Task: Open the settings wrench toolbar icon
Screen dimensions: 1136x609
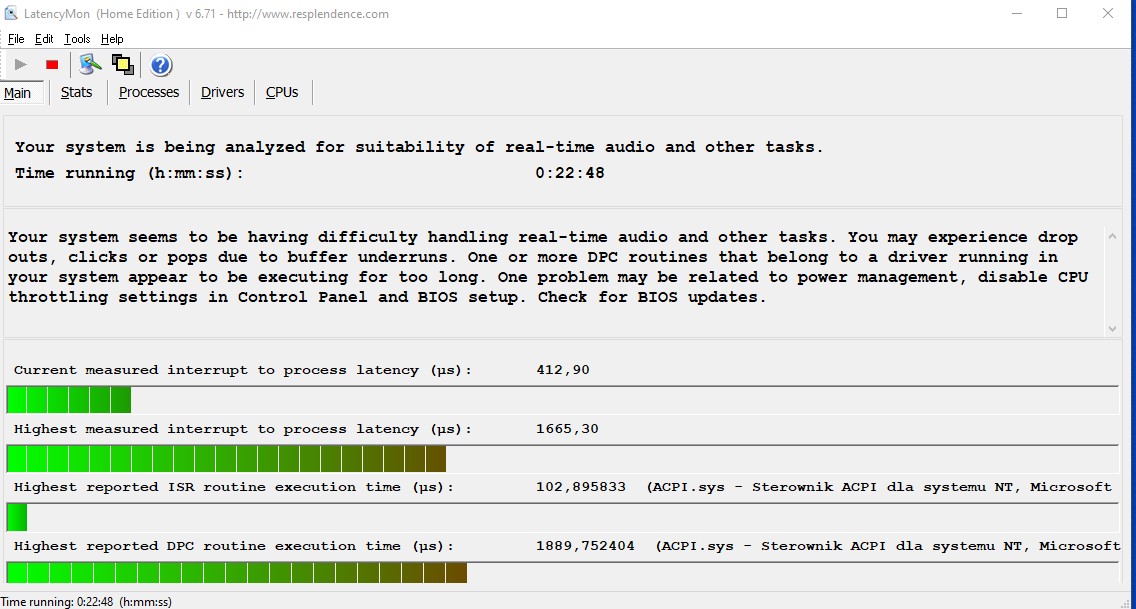Action: (x=89, y=64)
